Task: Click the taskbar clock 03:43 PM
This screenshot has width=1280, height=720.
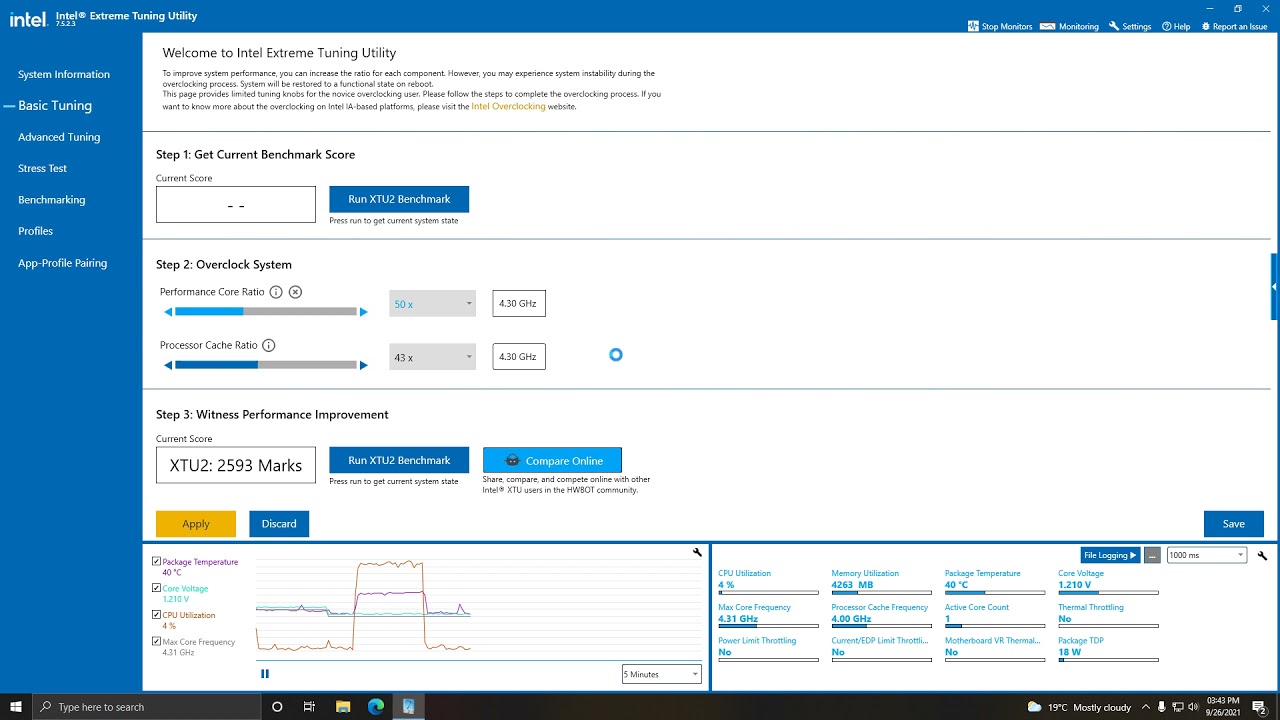Action: click(1223, 707)
